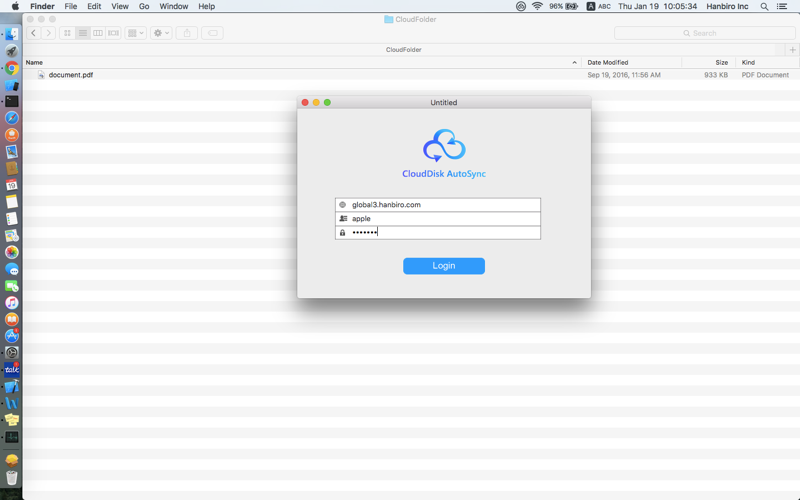Screen dimensions: 800x500
Task: Switch Finder to icon view
Action: click(67, 33)
